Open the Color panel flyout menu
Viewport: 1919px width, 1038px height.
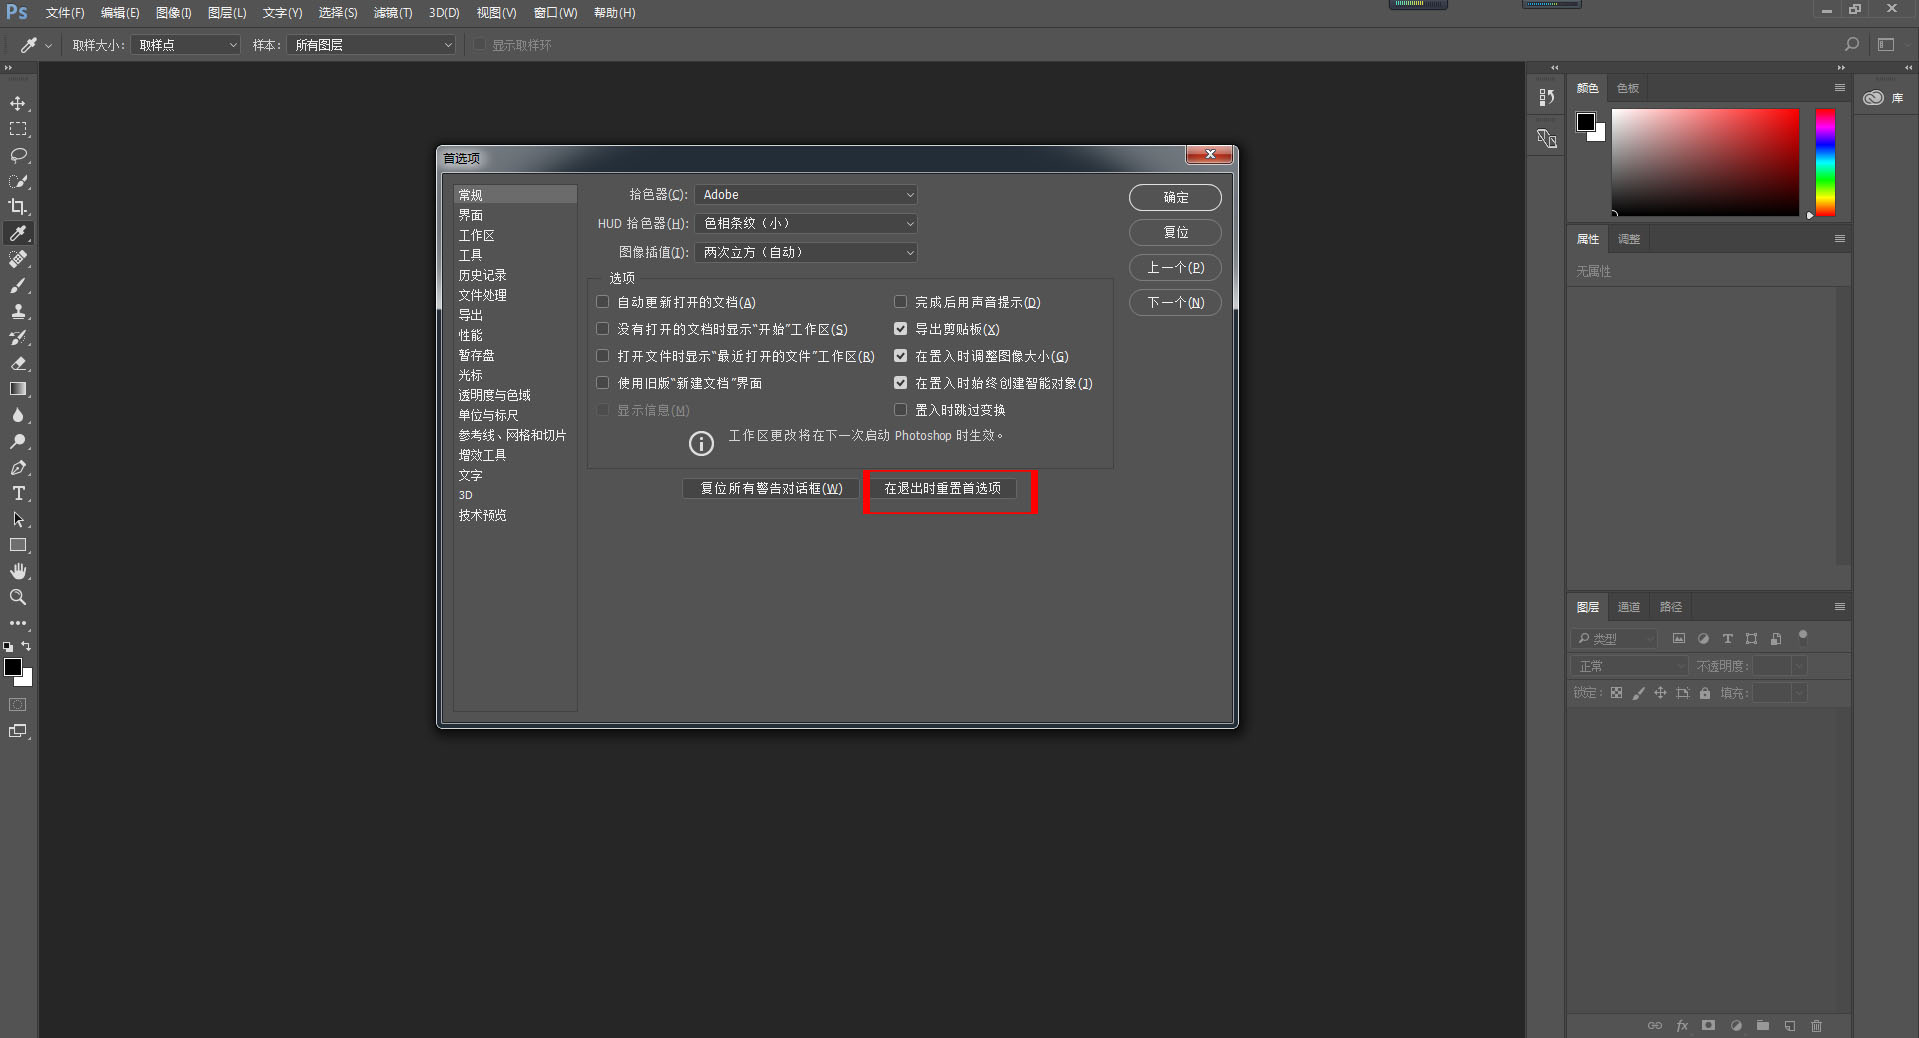(x=1839, y=88)
